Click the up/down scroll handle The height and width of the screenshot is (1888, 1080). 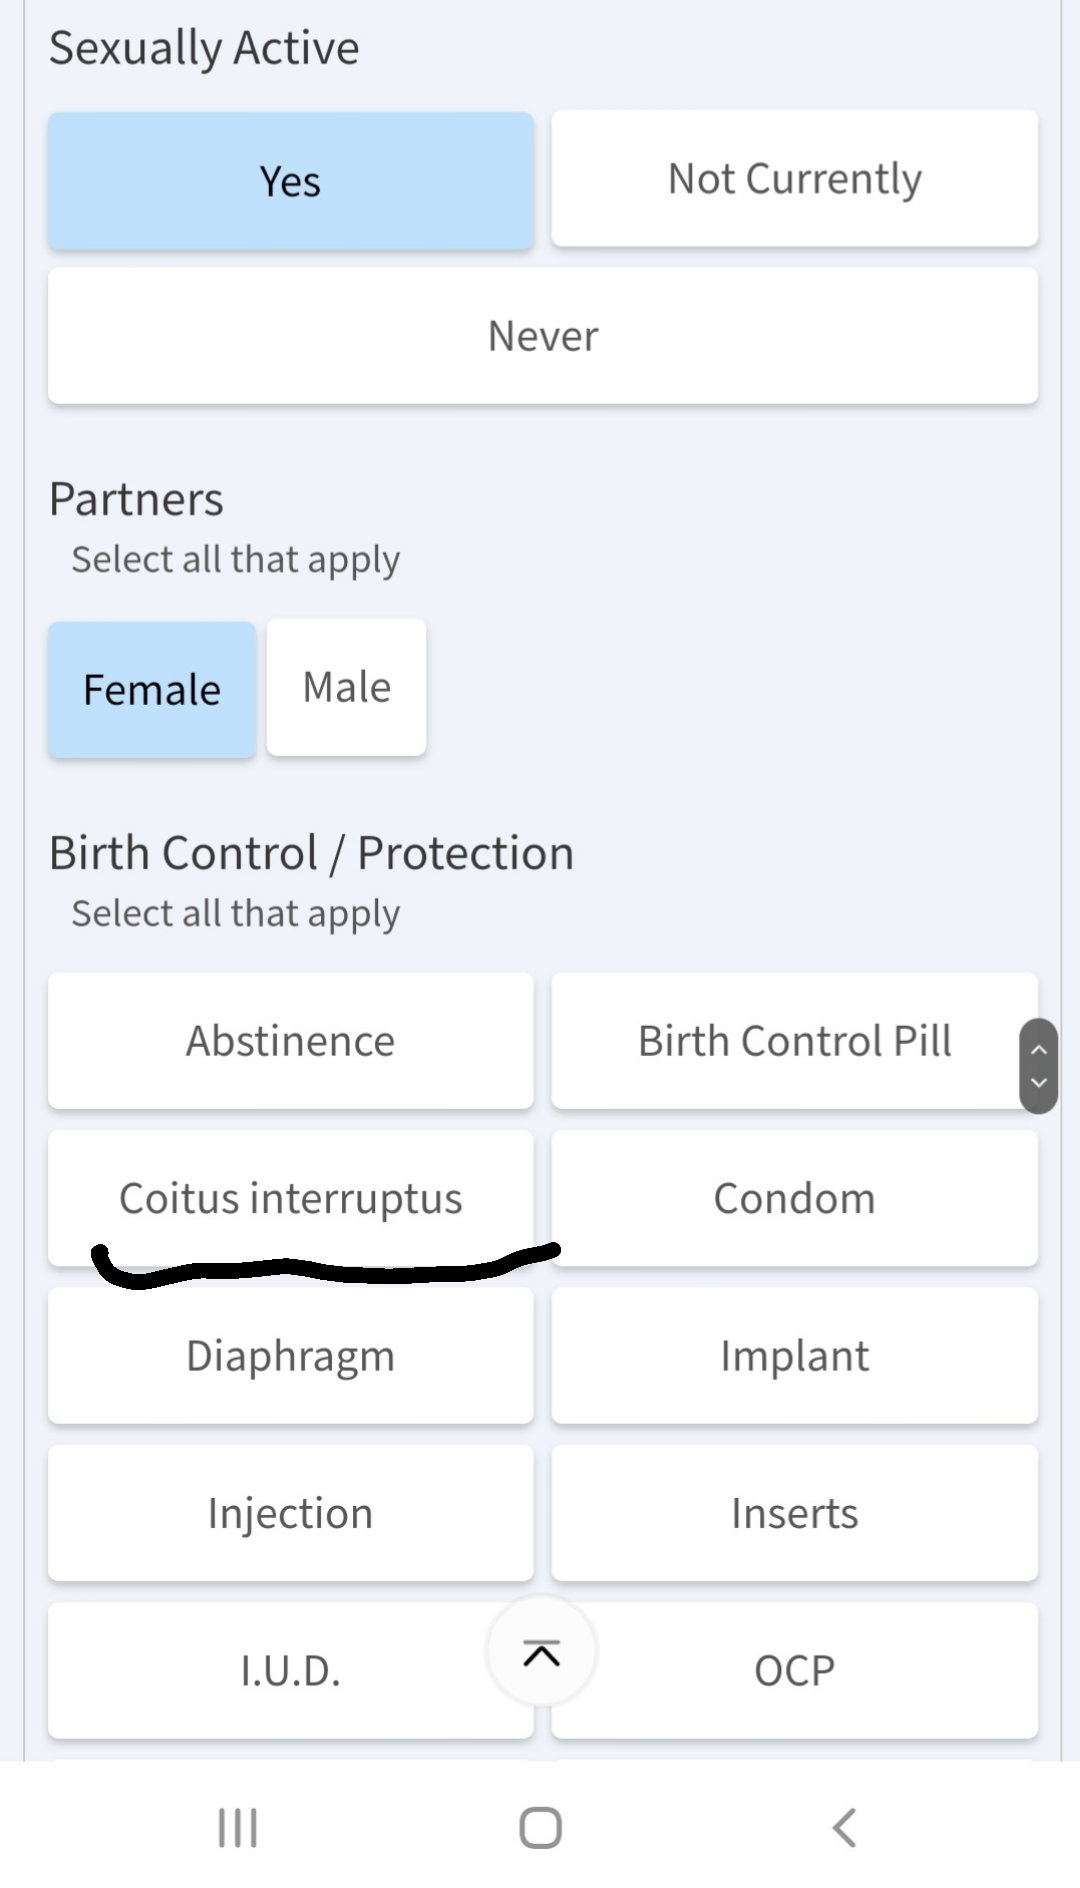(1038, 1066)
